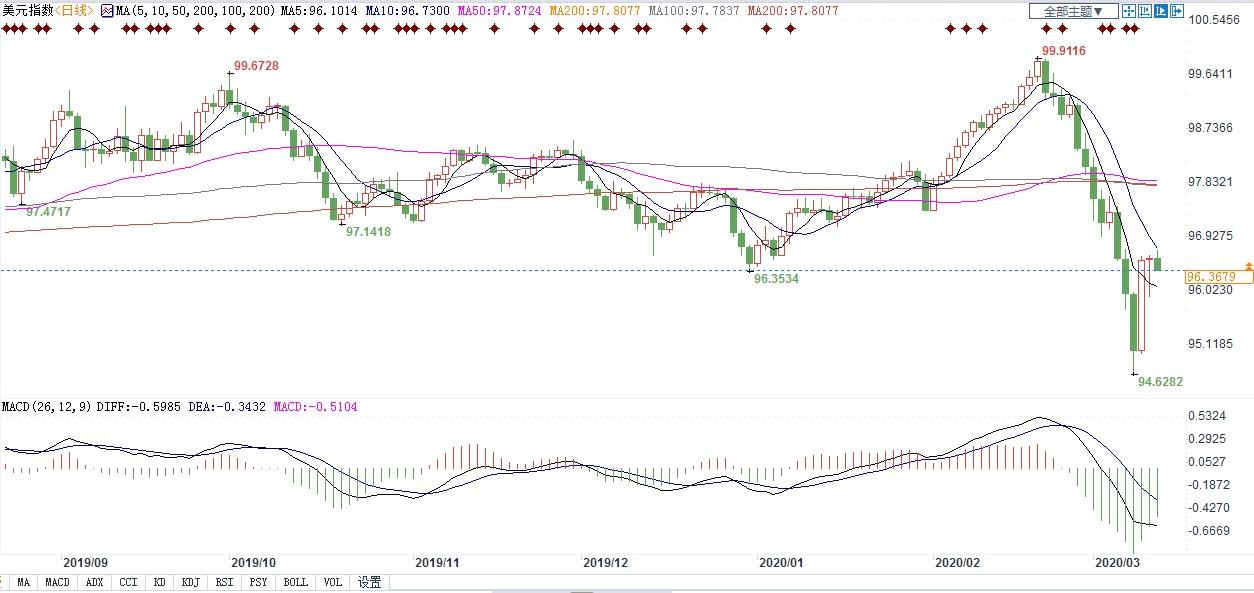Click the MA indicator icon beside 日线
The width and height of the screenshot is (1254, 593).
(109, 11)
